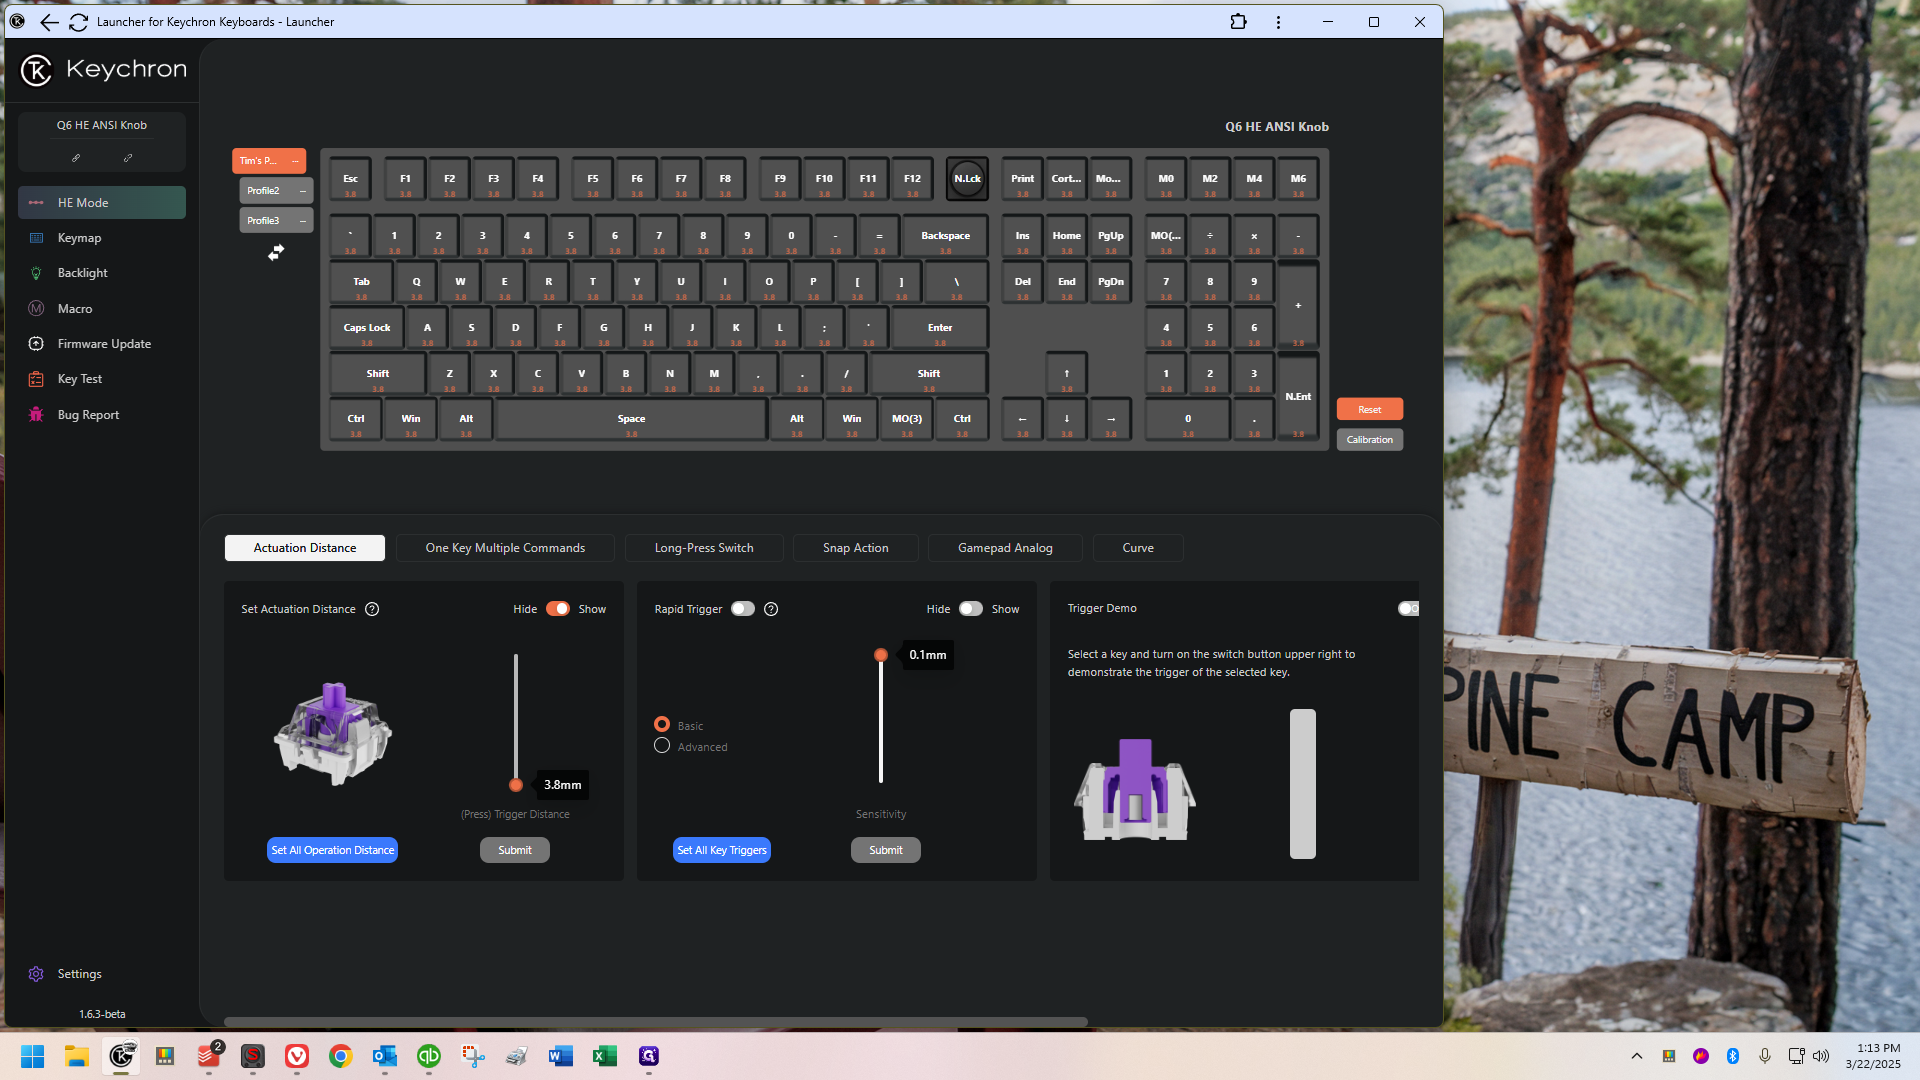Open the Tim's P... profile options menu

296,161
